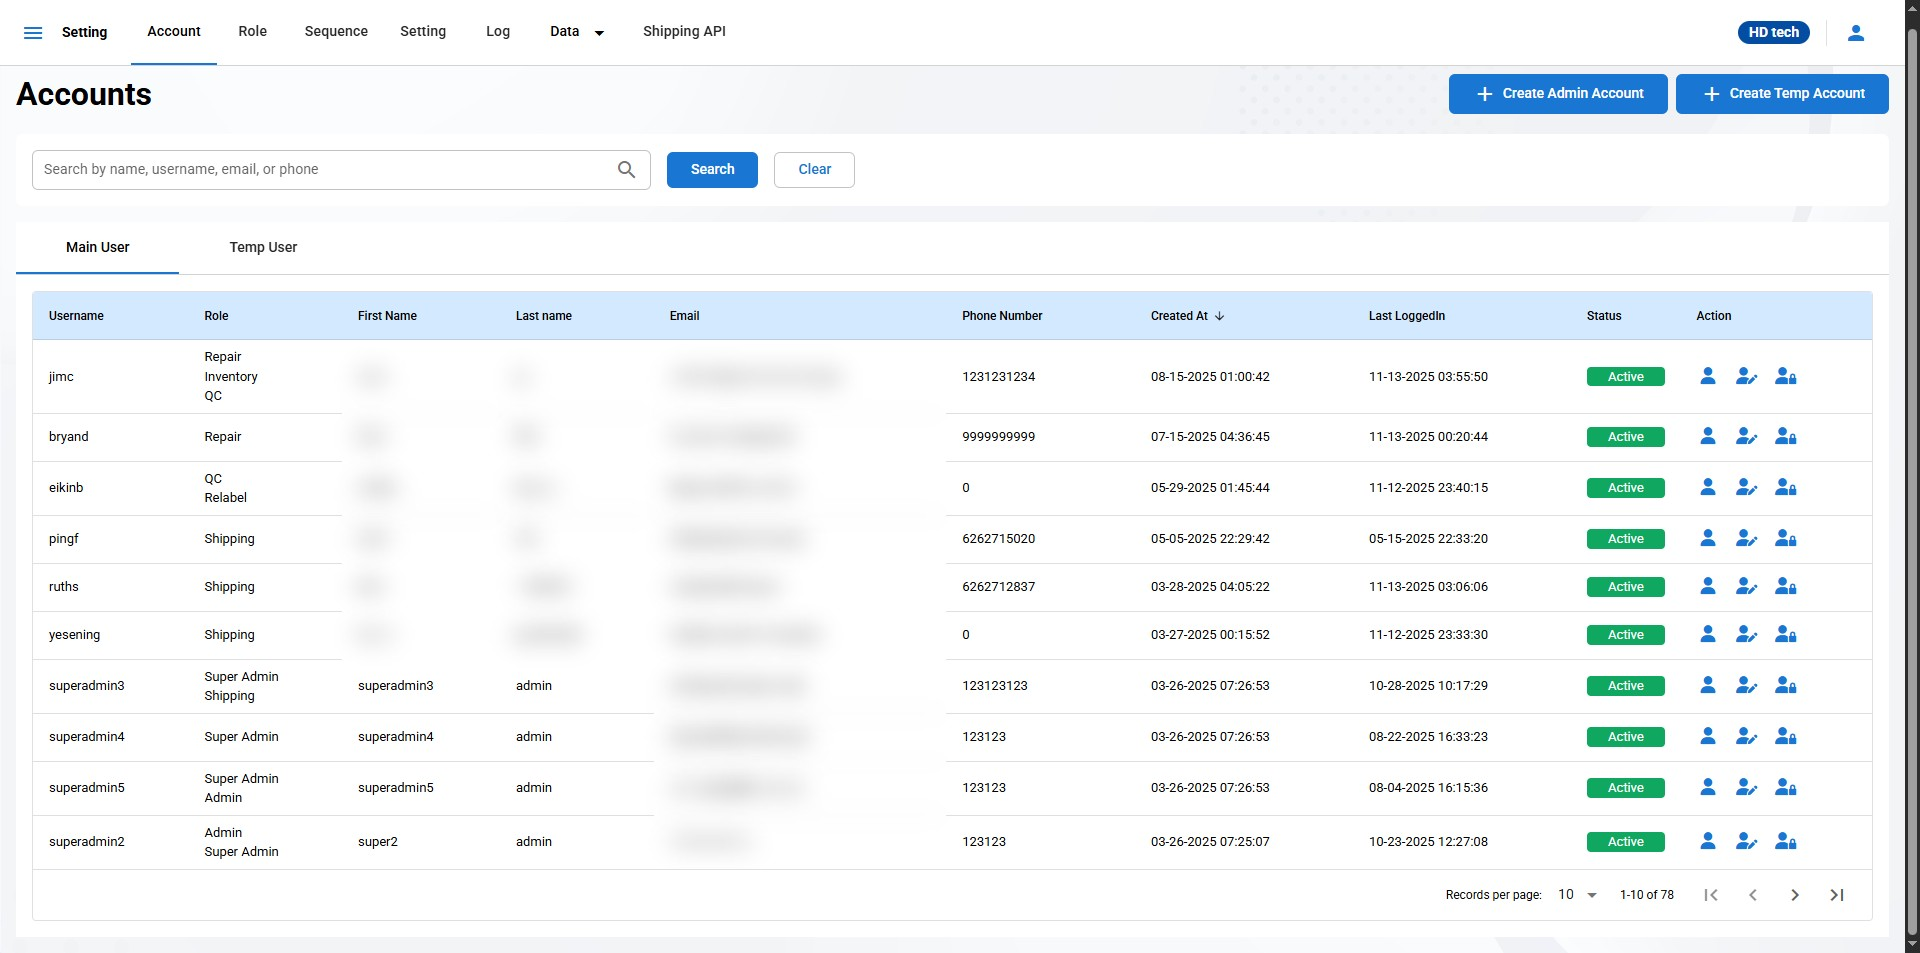Click lock user icon for eikinb
The height and width of the screenshot is (953, 1920).
coord(1785,488)
